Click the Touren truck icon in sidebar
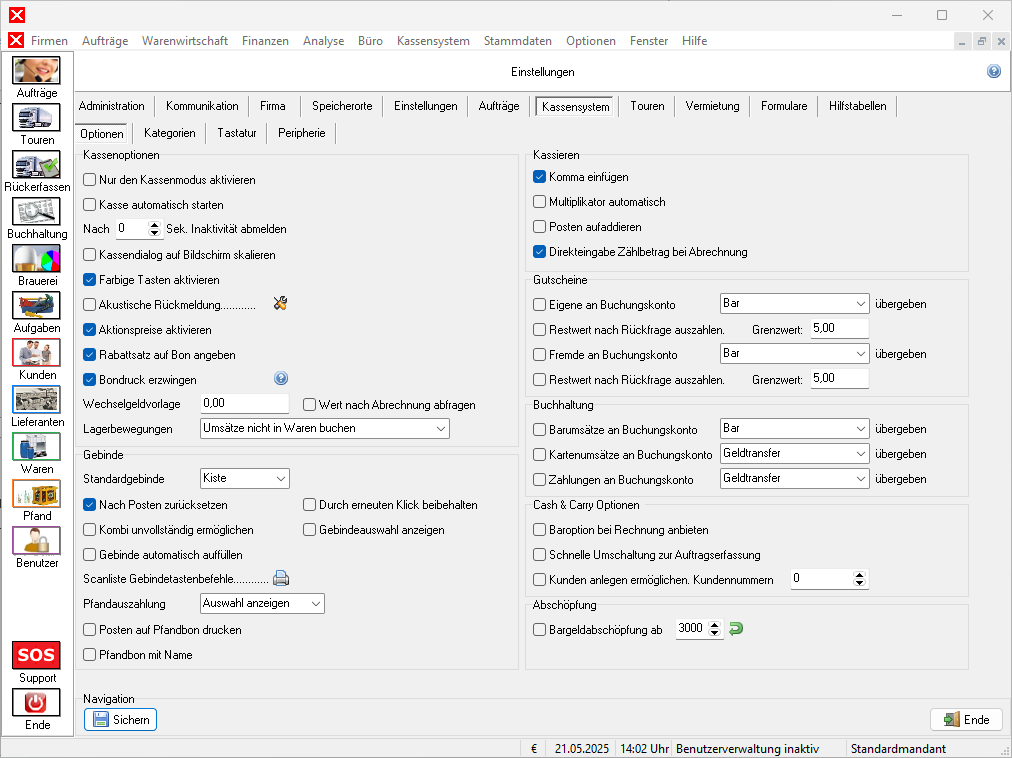 click(x=36, y=118)
